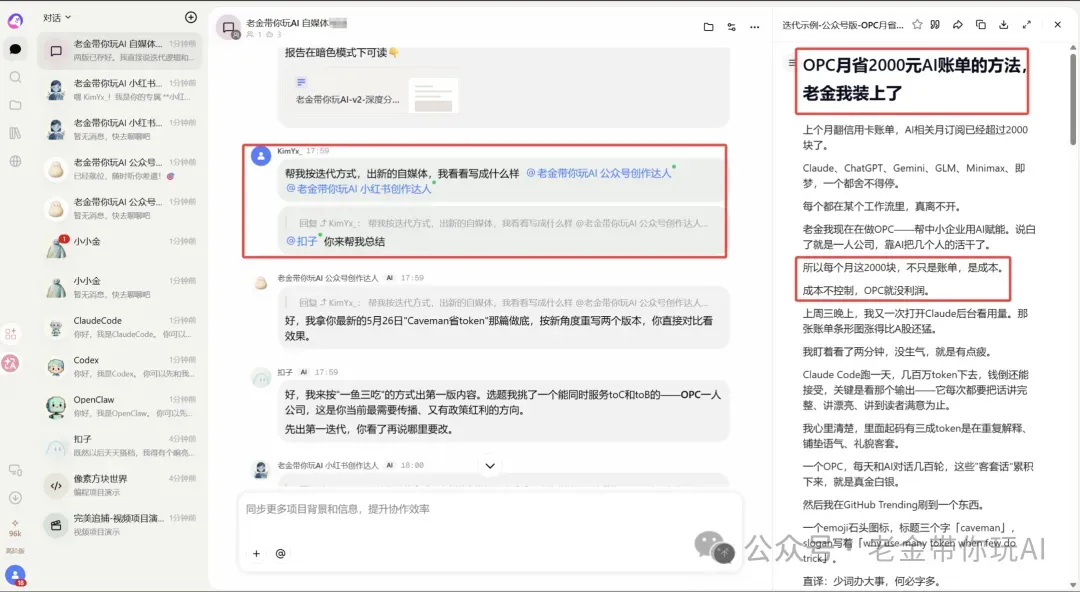Open the Messages chat bubble sidebar icon
Image resolution: width=1080 pixels, height=592 pixels.
click(x=15, y=49)
